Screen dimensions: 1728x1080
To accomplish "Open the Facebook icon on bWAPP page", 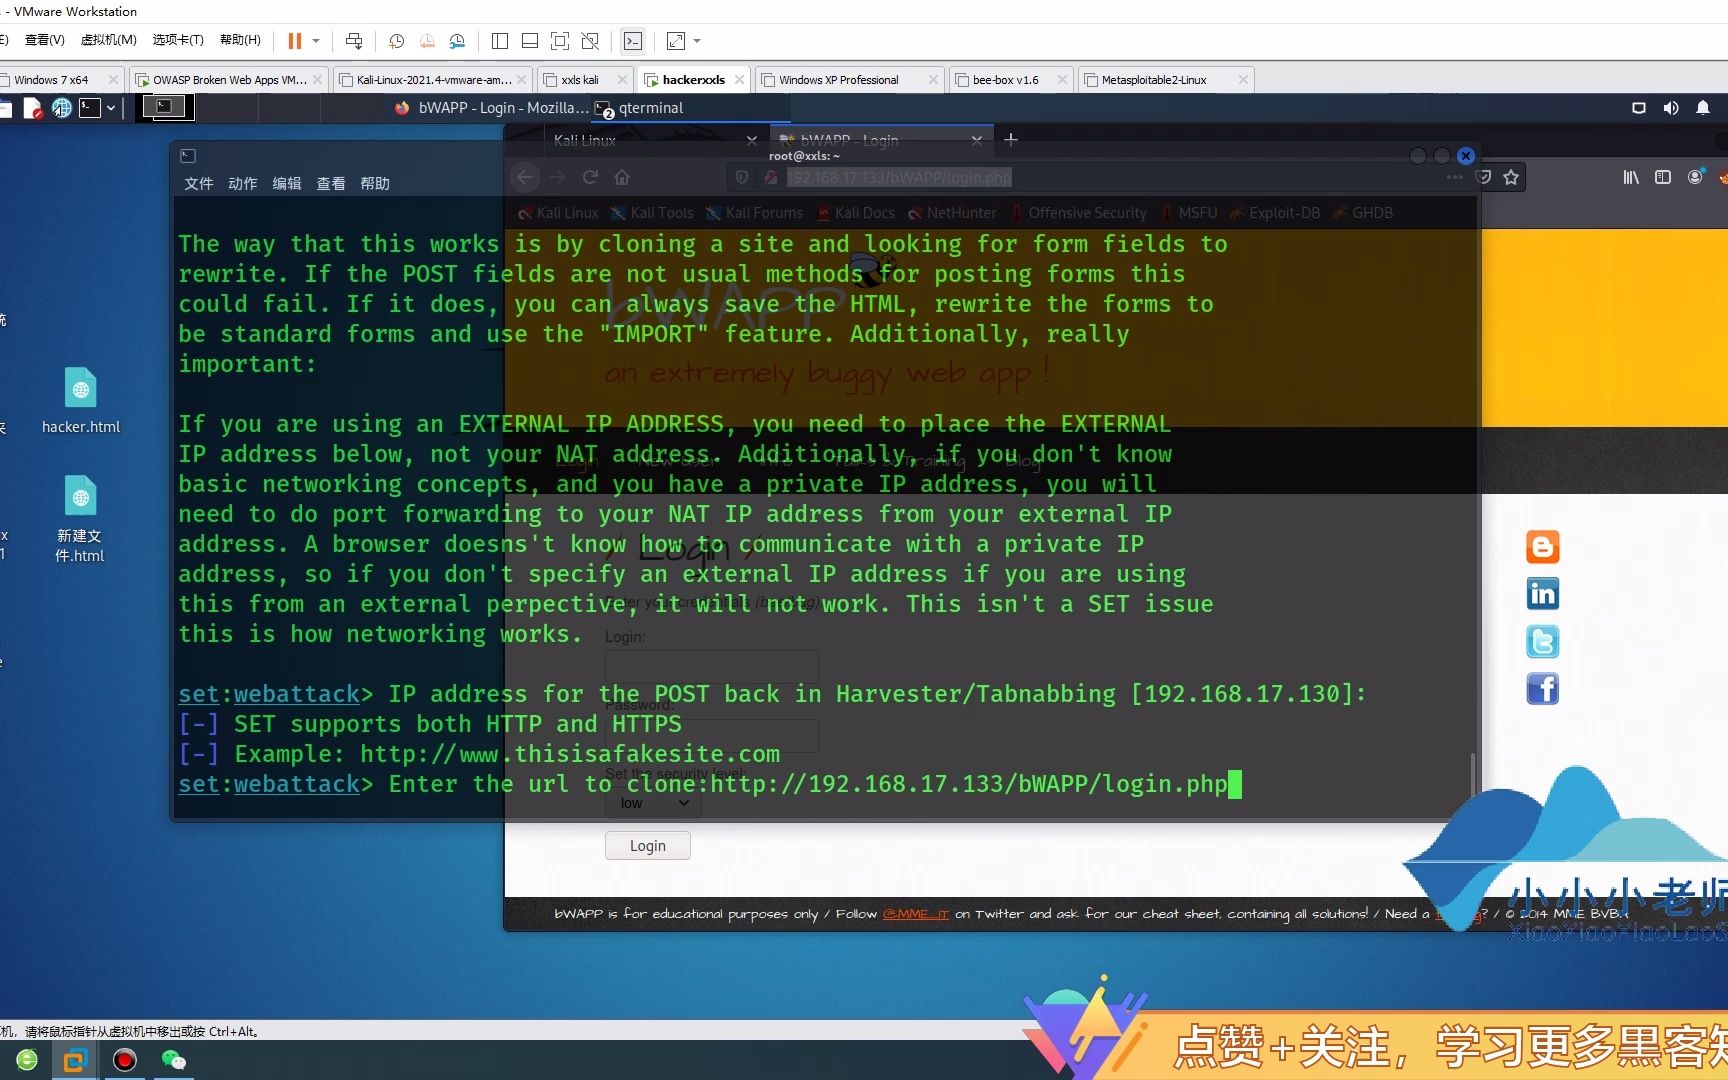I will (x=1542, y=688).
